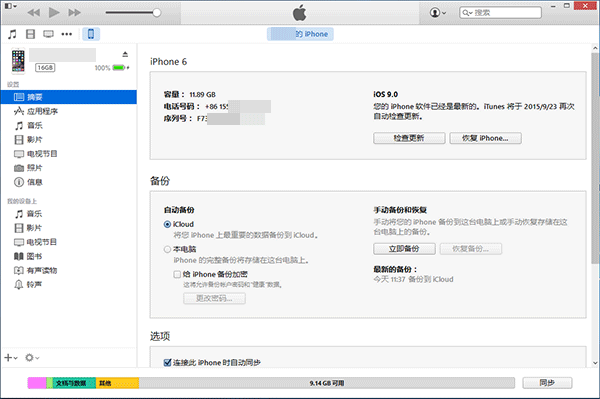Screen dimensions: 600x399
Task: Click the 立即备份 button
Action: [x=404, y=249]
